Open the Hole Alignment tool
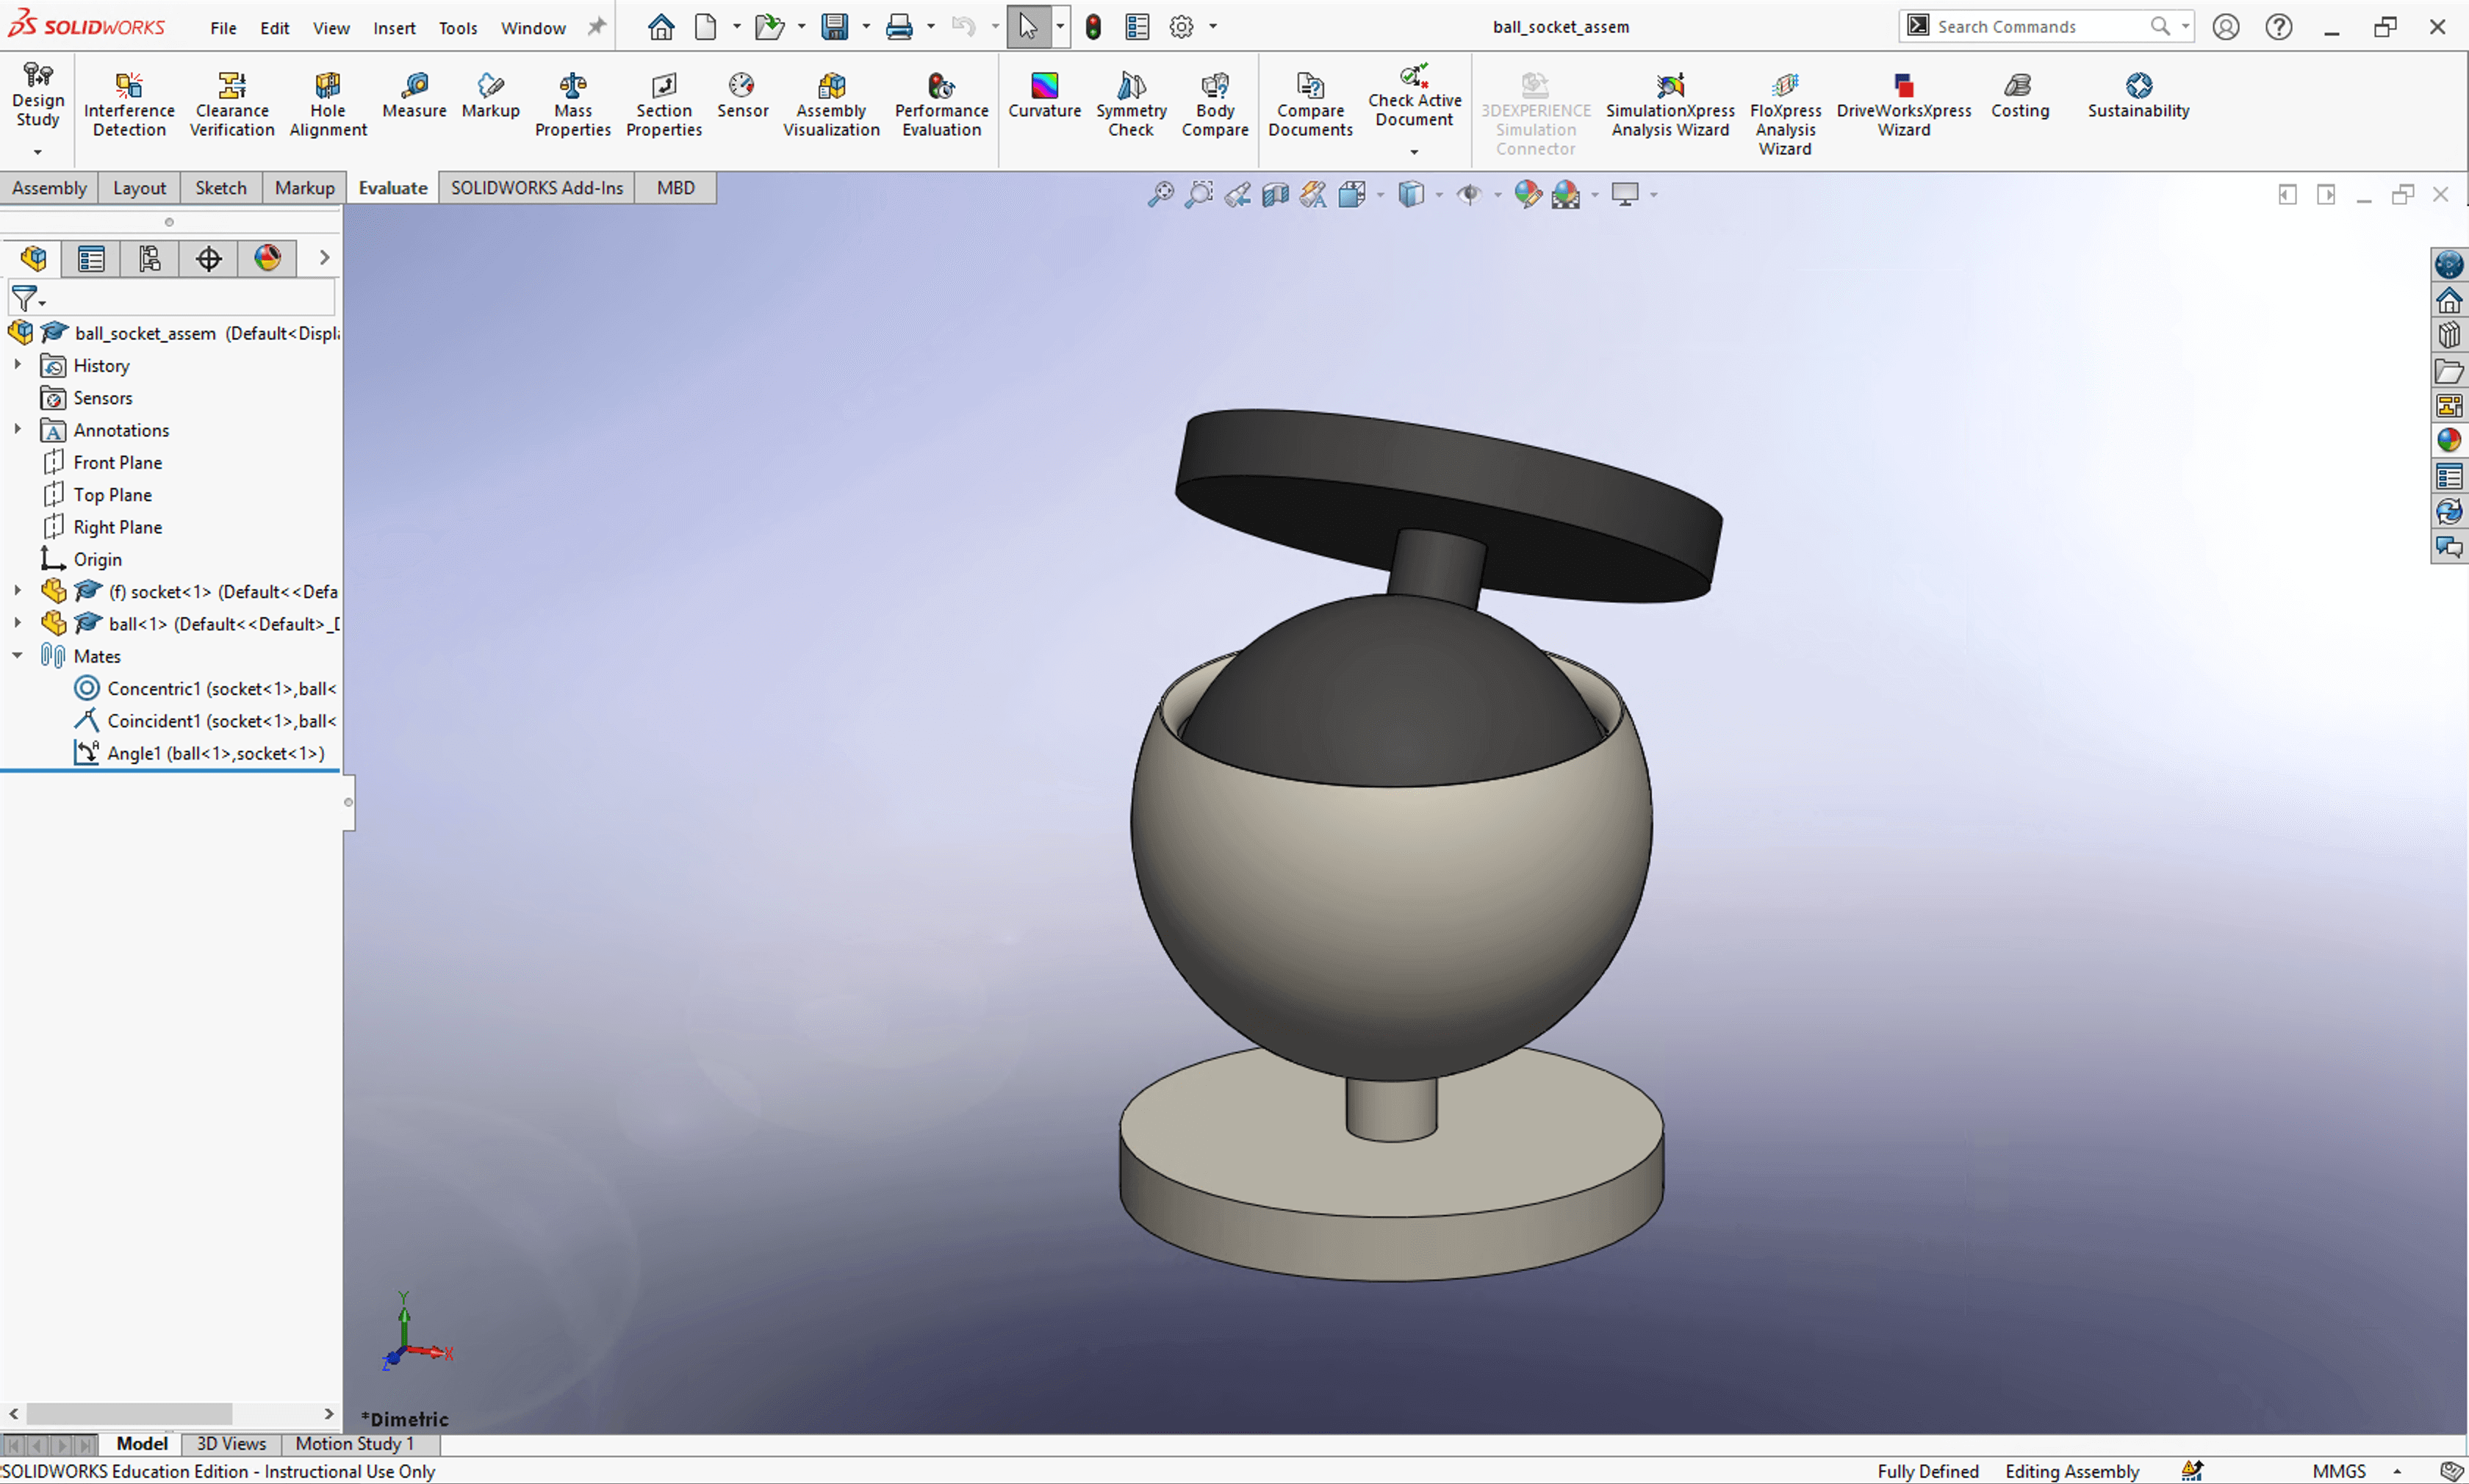Screen dimensions: 2469x1484 tap(328, 105)
